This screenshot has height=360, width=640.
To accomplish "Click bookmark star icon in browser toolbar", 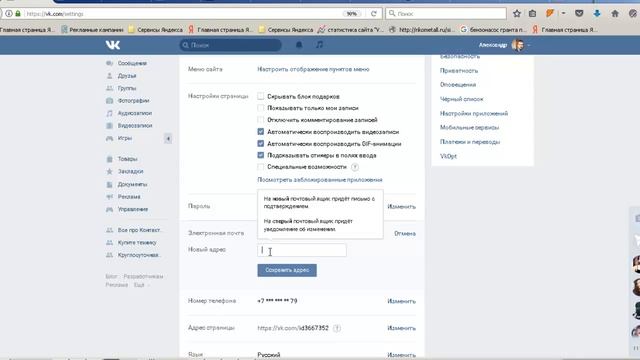I will coord(517,13).
